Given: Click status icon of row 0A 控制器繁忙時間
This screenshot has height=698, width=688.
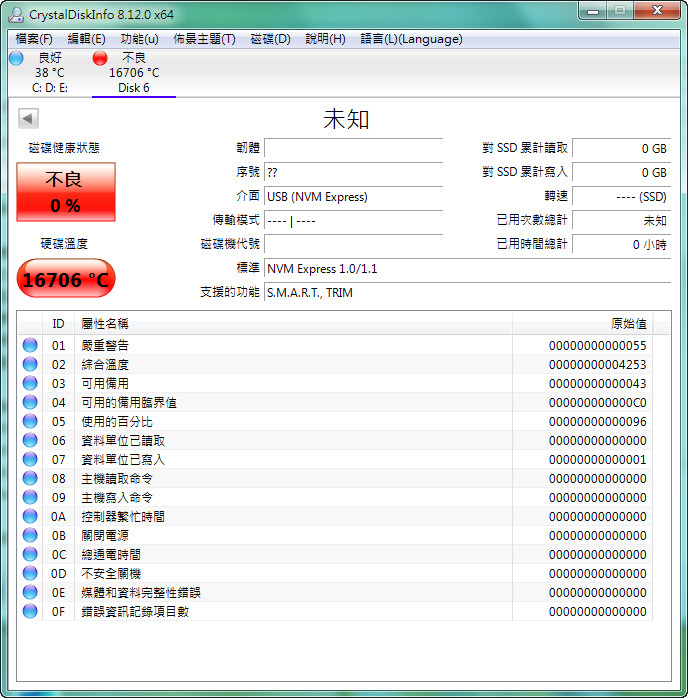Looking at the screenshot, I should click(x=30, y=516).
